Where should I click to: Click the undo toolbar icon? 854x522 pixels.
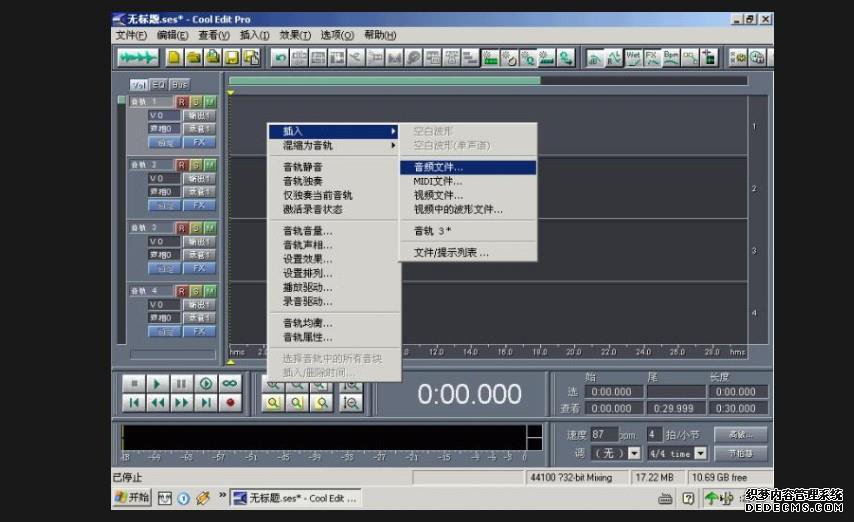point(280,58)
